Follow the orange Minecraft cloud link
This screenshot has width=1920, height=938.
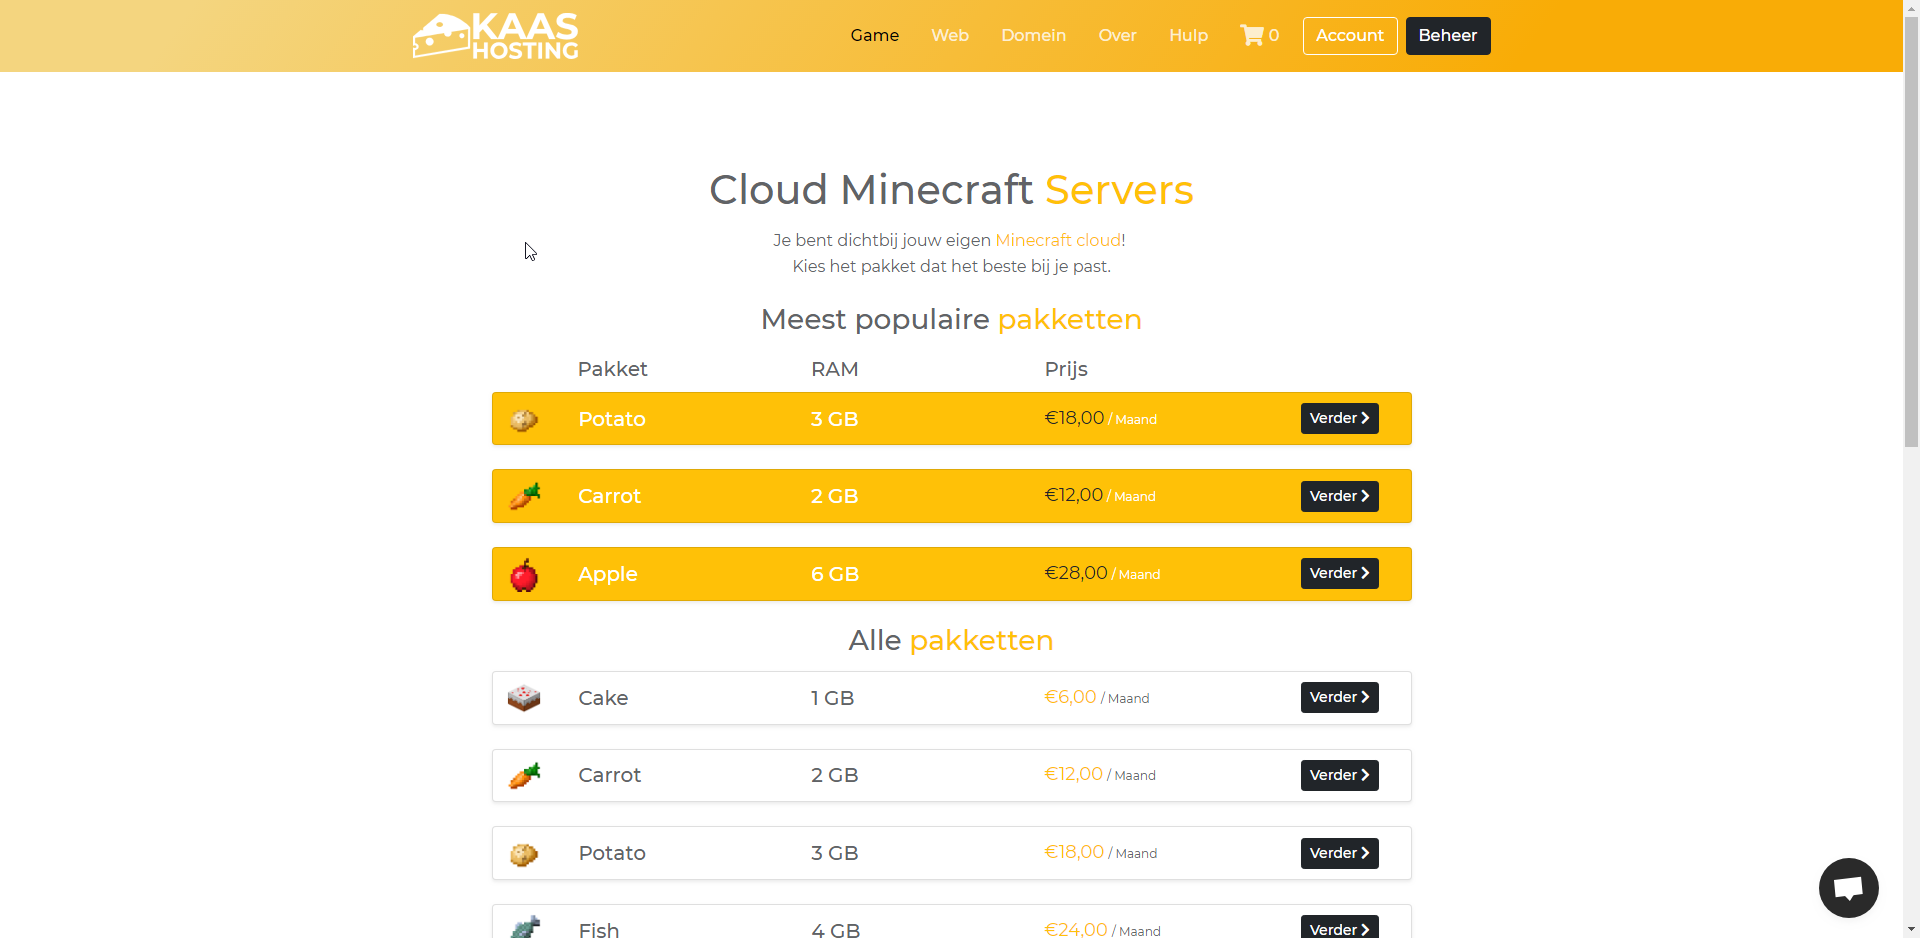1058,240
